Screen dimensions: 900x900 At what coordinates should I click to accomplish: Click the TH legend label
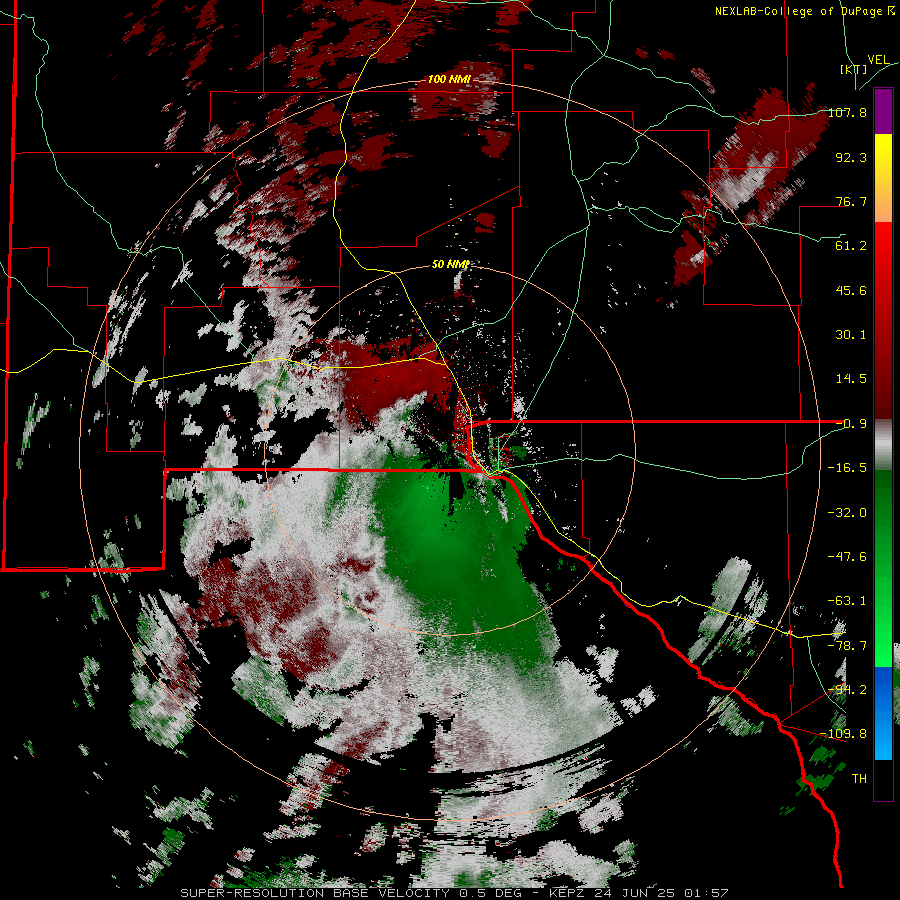[859, 779]
